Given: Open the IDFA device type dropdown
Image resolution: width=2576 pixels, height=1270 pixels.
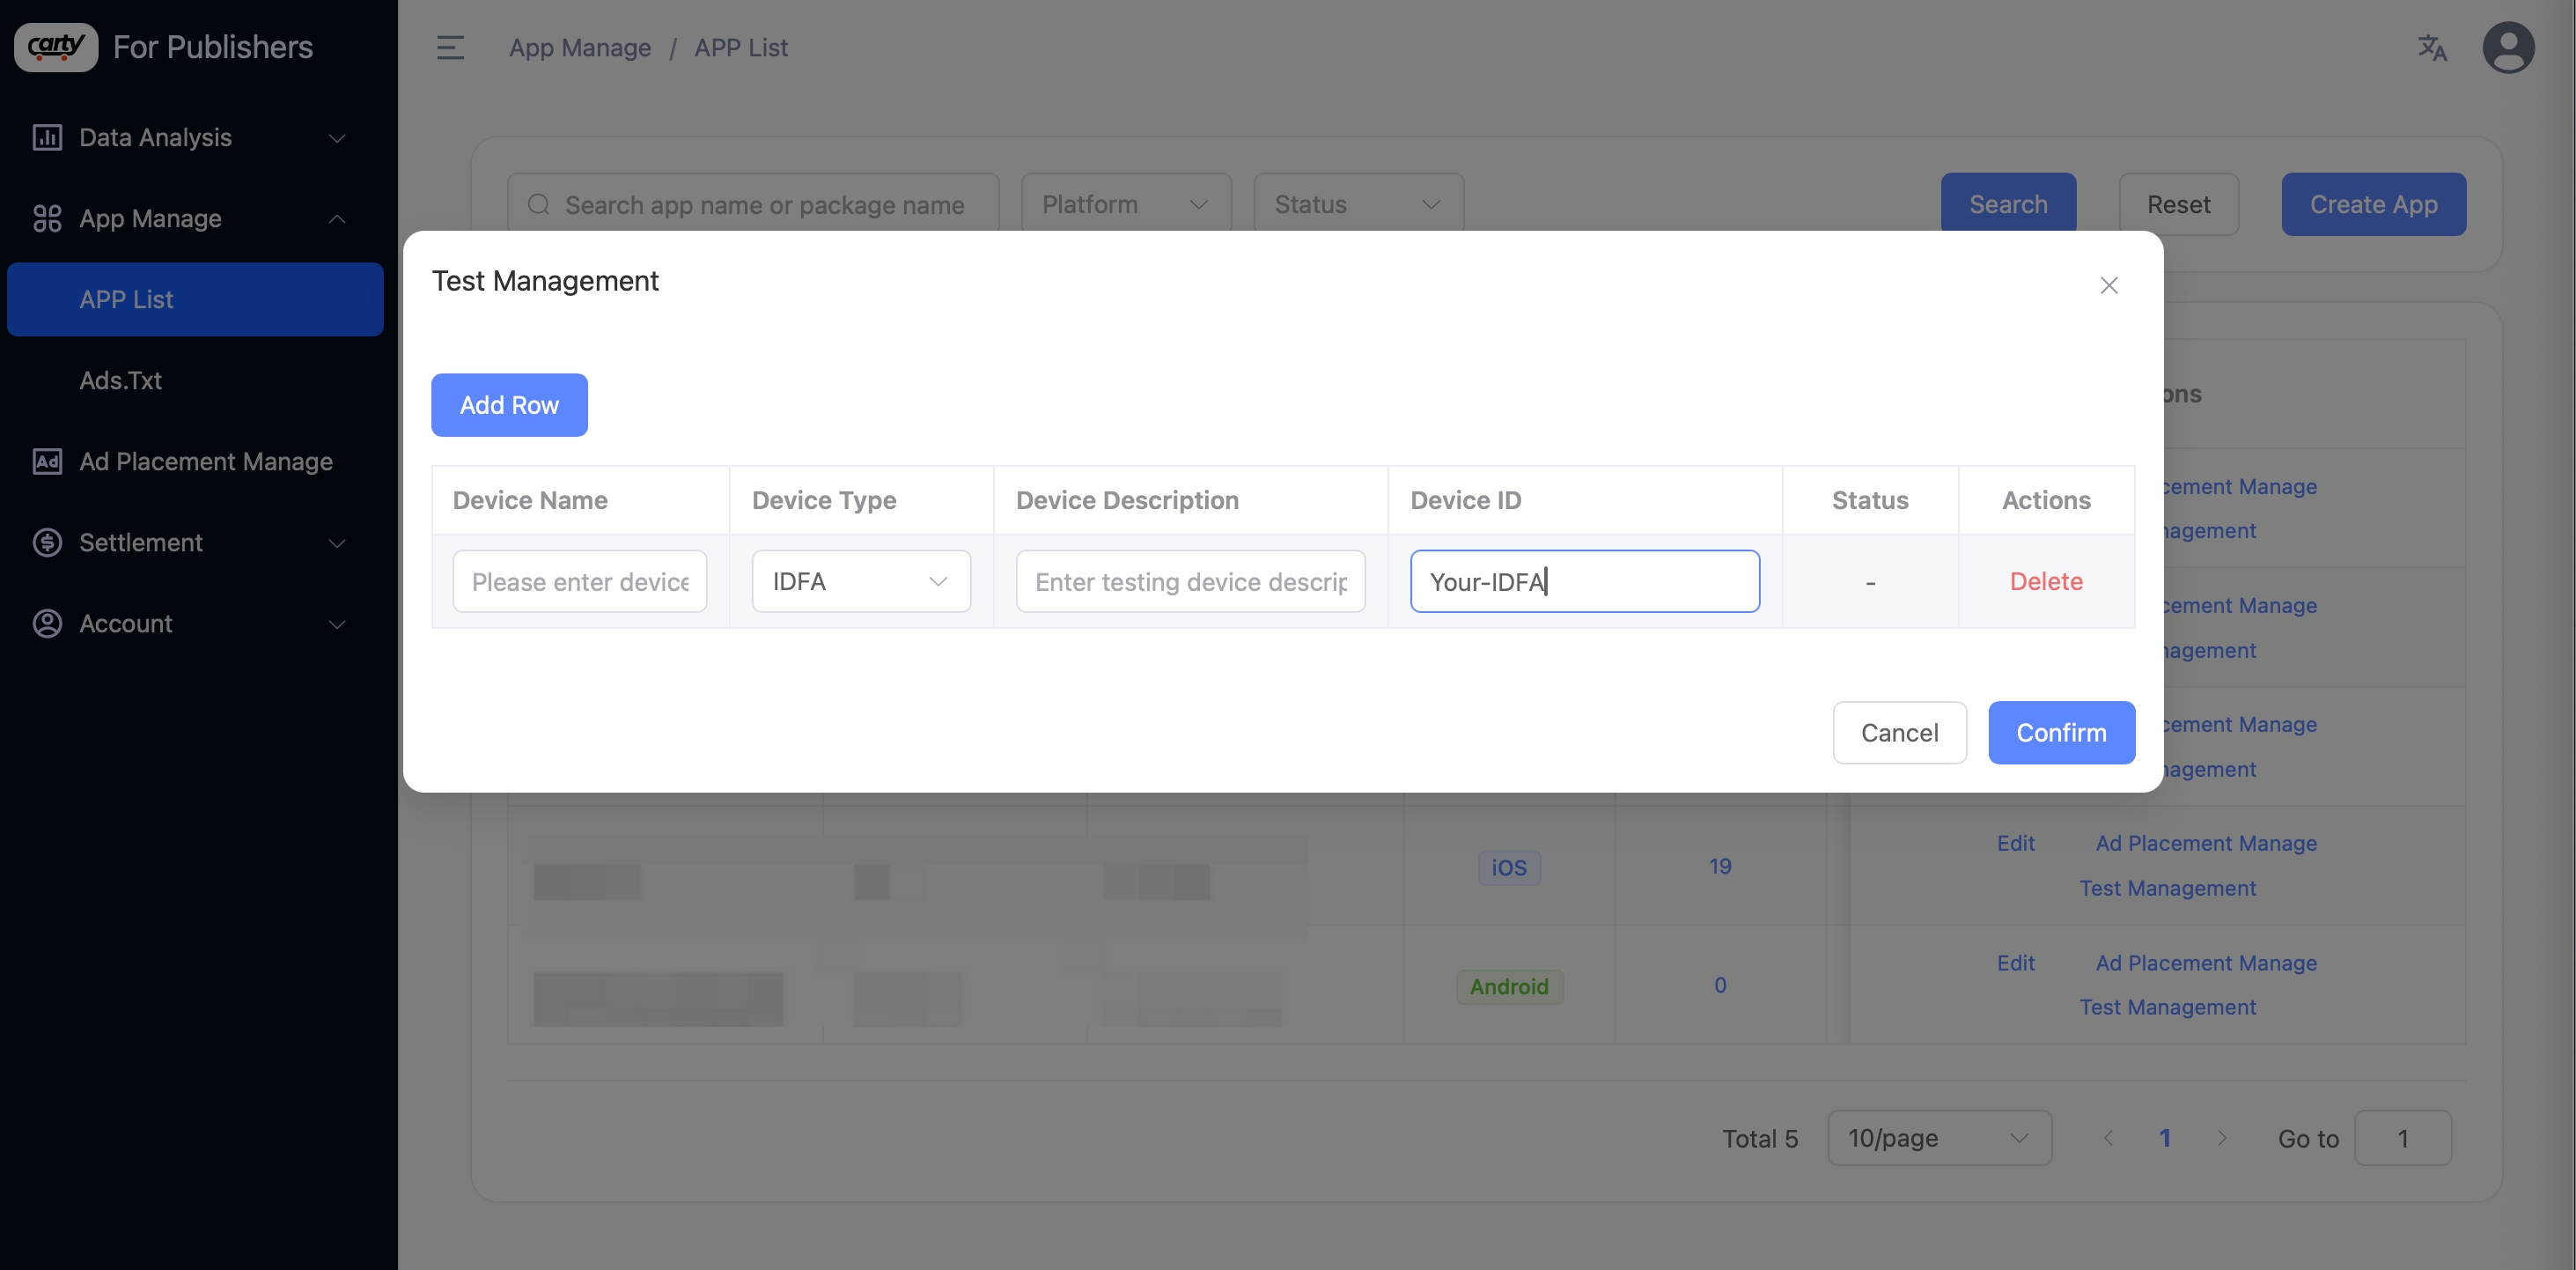Looking at the screenshot, I should tap(861, 581).
